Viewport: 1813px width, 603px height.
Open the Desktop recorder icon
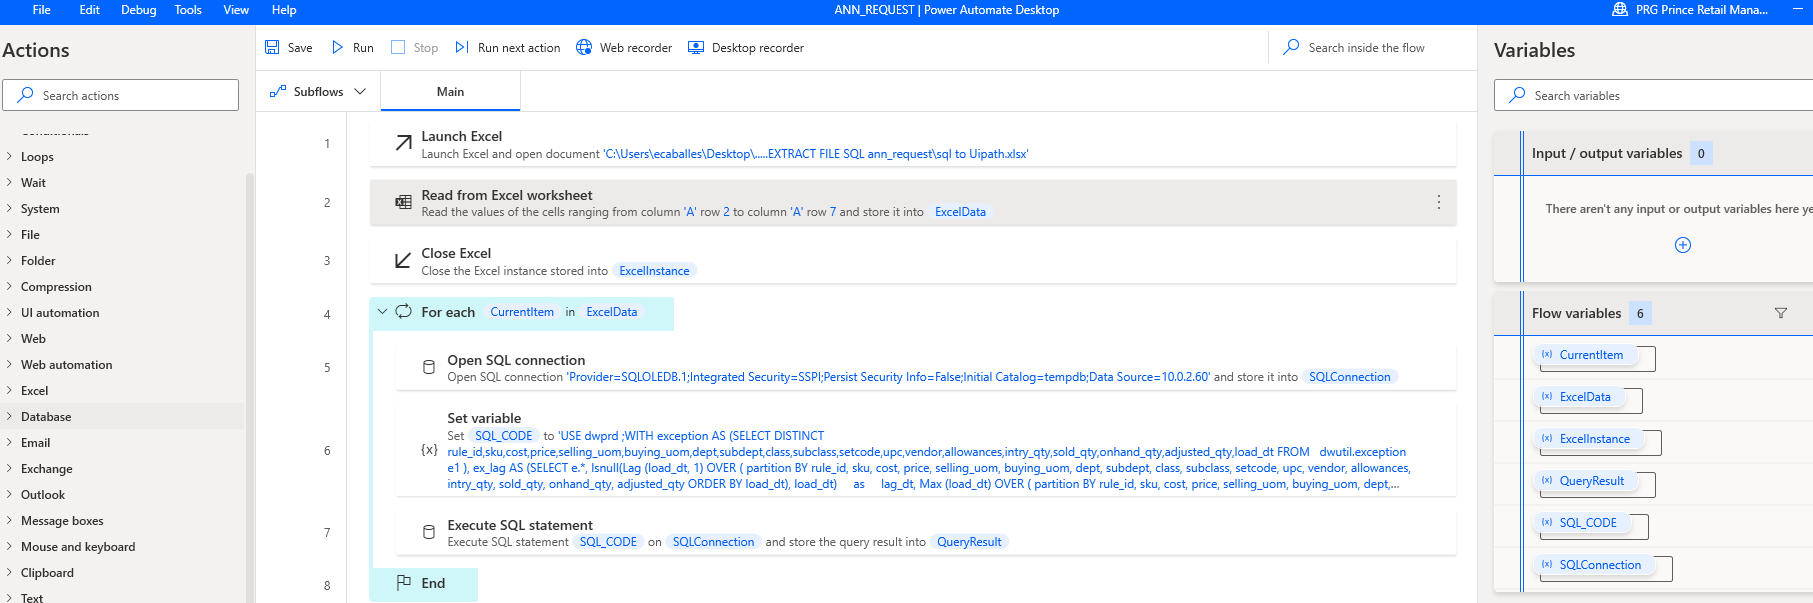[696, 47]
